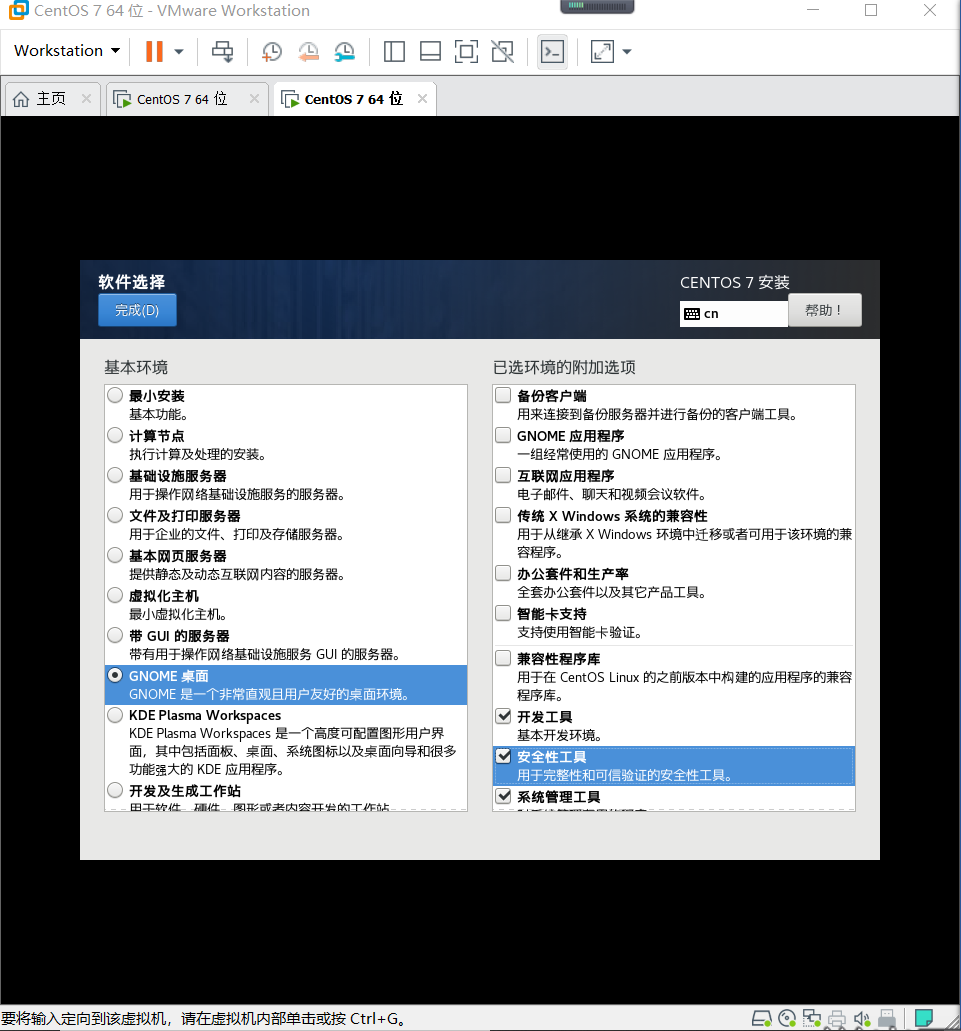Open the message log note icon
The height and width of the screenshot is (1031, 961).
pos(924,1019)
